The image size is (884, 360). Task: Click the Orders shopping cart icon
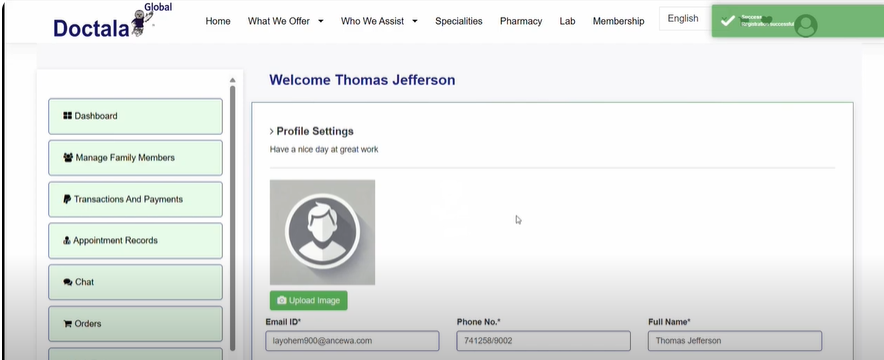[68, 324]
